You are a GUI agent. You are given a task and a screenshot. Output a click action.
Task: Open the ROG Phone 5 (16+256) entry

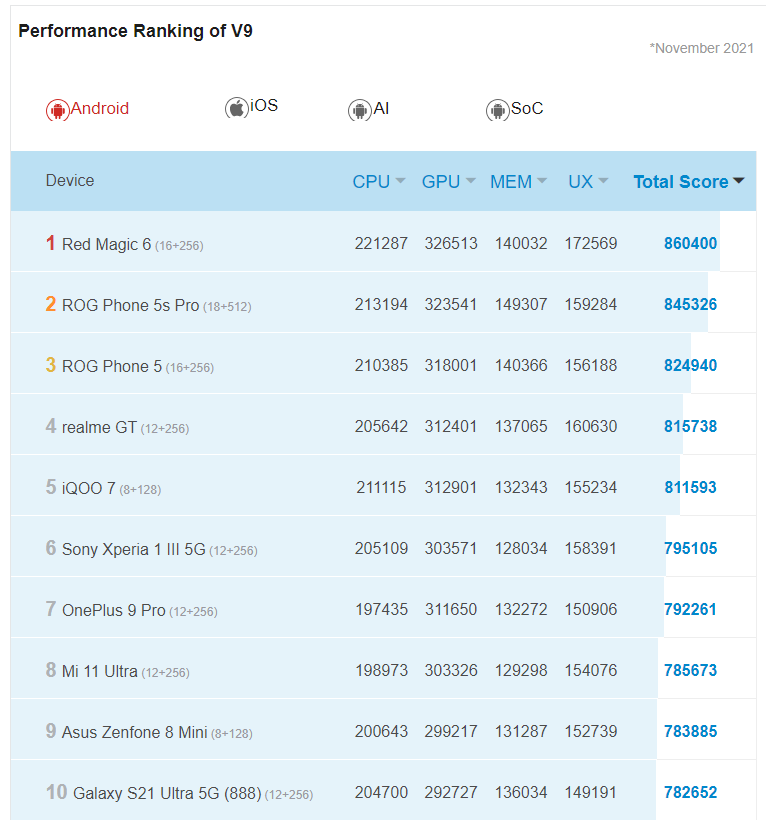(x=138, y=367)
